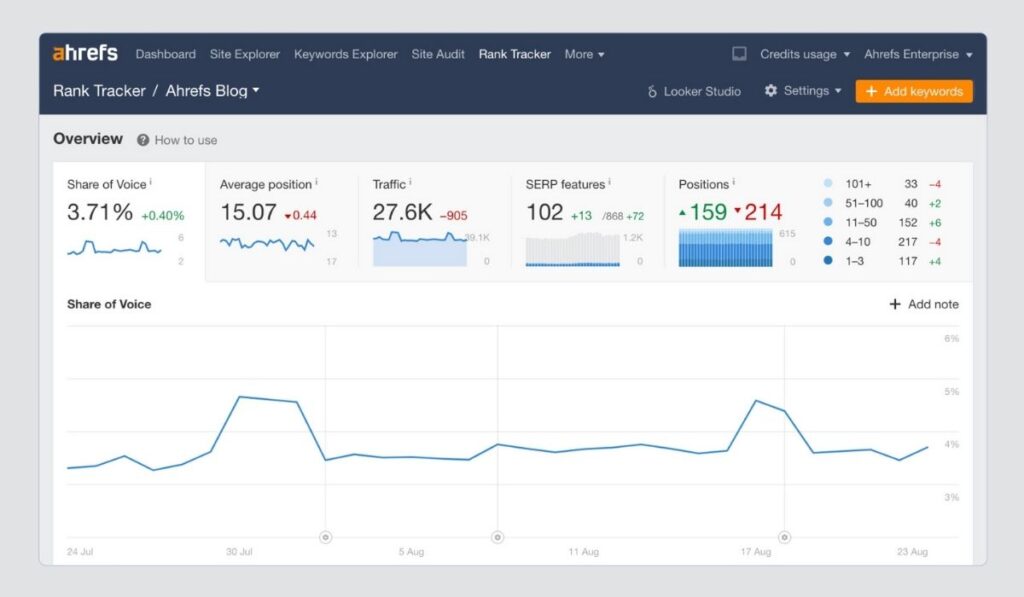
Task: Click the 102 SERP features value
Action: [x=544, y=212]
